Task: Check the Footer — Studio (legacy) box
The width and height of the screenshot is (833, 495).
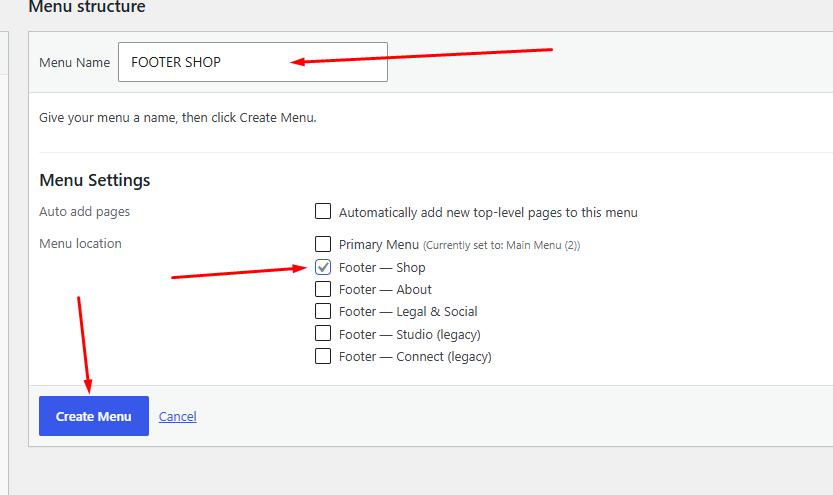Action: click(x=323, y=333)
